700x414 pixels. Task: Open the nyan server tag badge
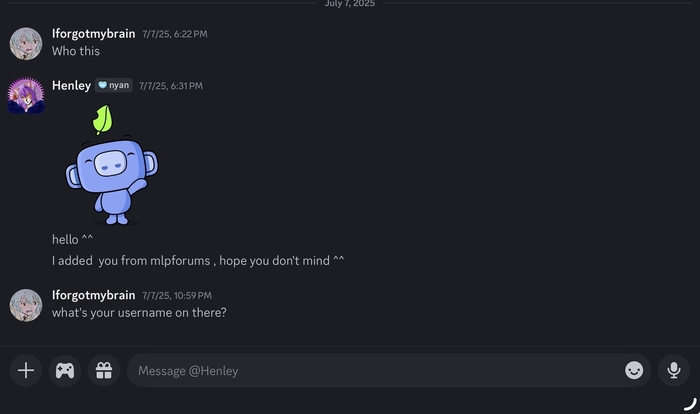click(x=114, y=85)
